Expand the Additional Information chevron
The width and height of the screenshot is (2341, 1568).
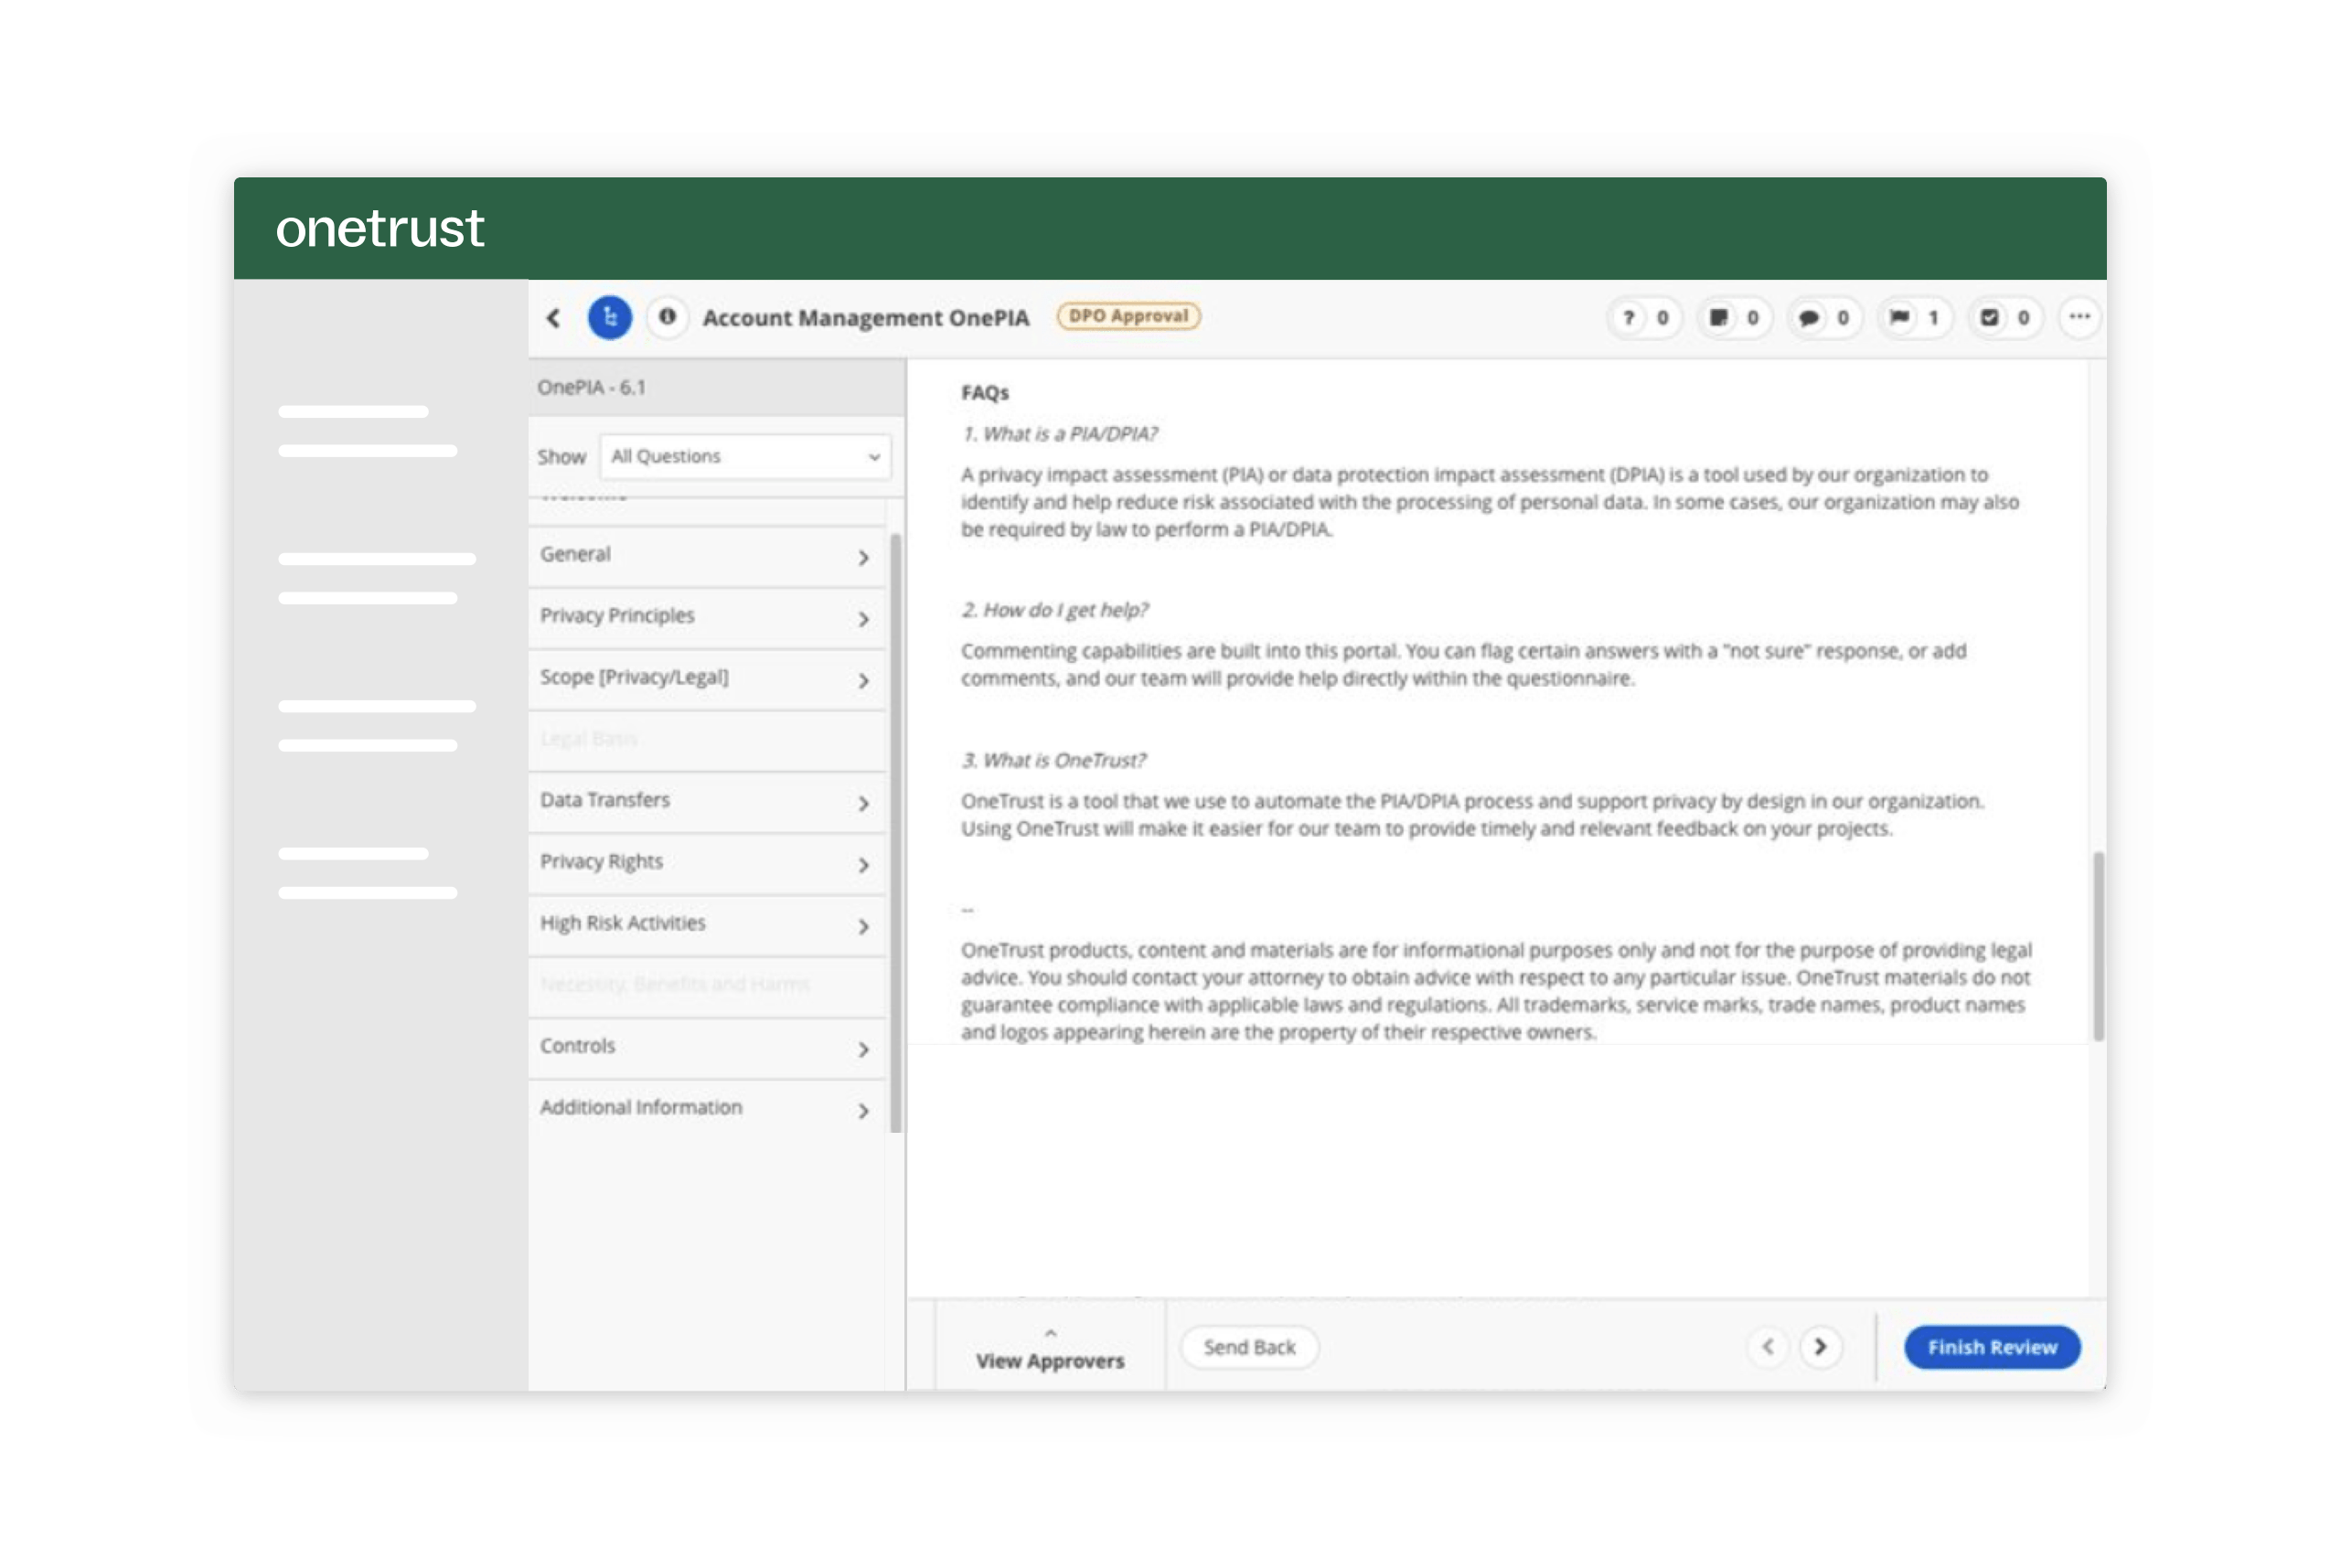click(x=863, y=1111)
